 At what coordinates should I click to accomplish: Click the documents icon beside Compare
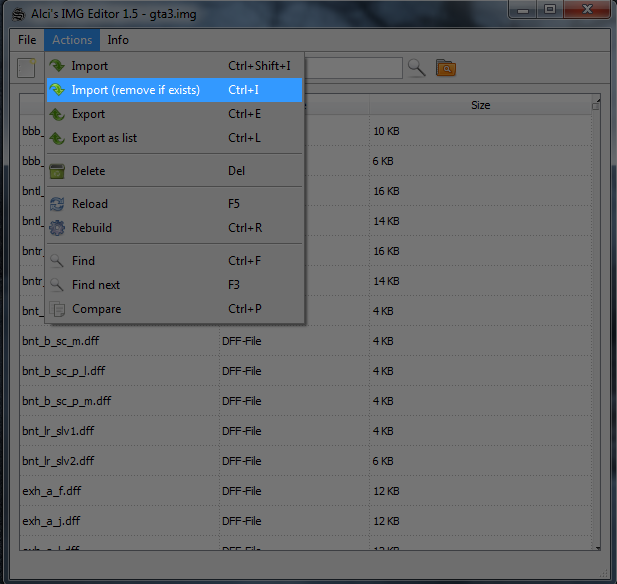coord(57,309)
